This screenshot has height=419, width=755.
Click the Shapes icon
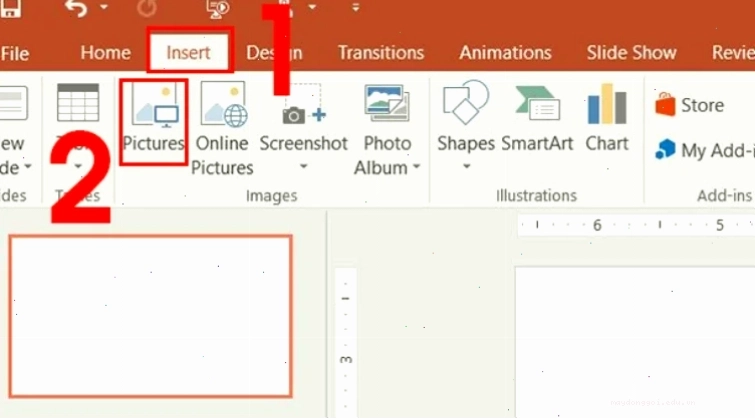coord(466,103)
